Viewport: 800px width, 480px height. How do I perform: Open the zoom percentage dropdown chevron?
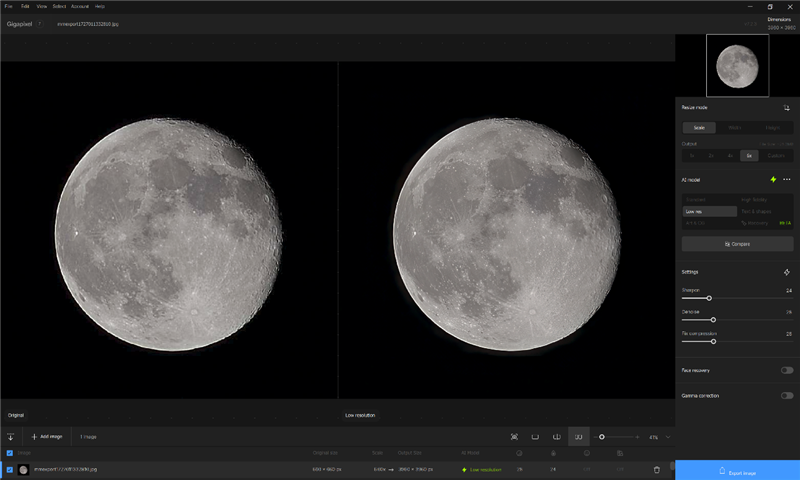click(x=668, y=437)
